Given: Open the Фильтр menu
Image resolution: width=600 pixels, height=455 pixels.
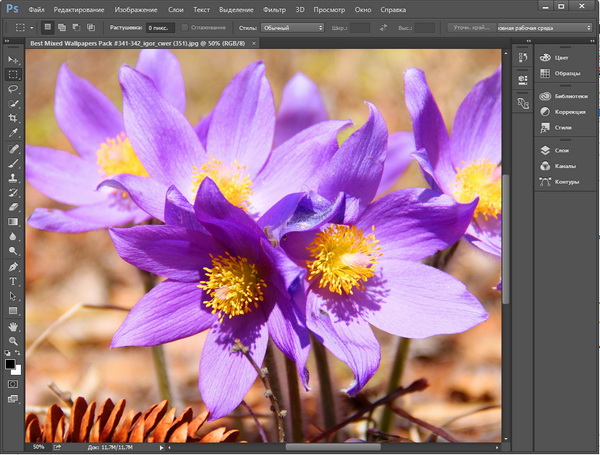Looking at the screenshot, I should tap(274, 9).
